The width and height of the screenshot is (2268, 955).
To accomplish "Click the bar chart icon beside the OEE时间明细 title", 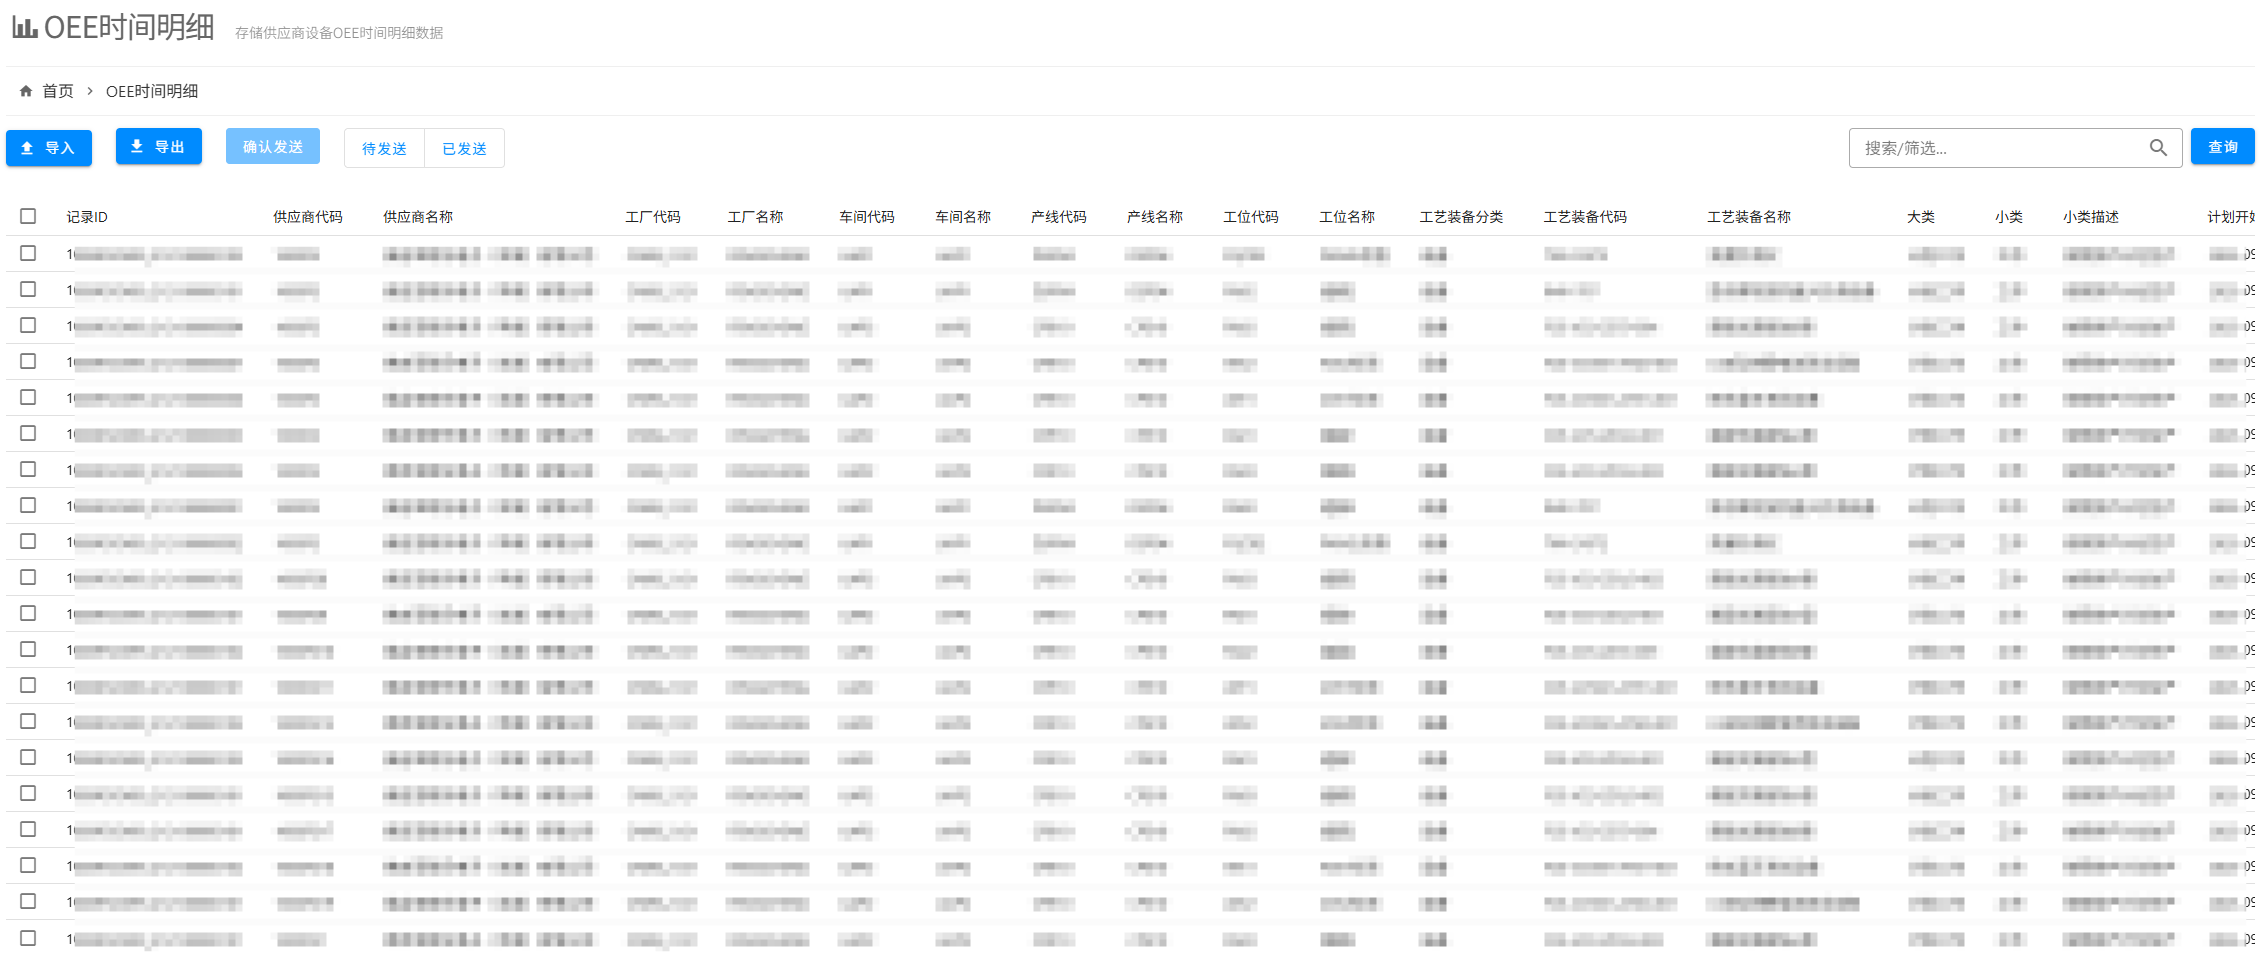I will click(x=25, y=27).
